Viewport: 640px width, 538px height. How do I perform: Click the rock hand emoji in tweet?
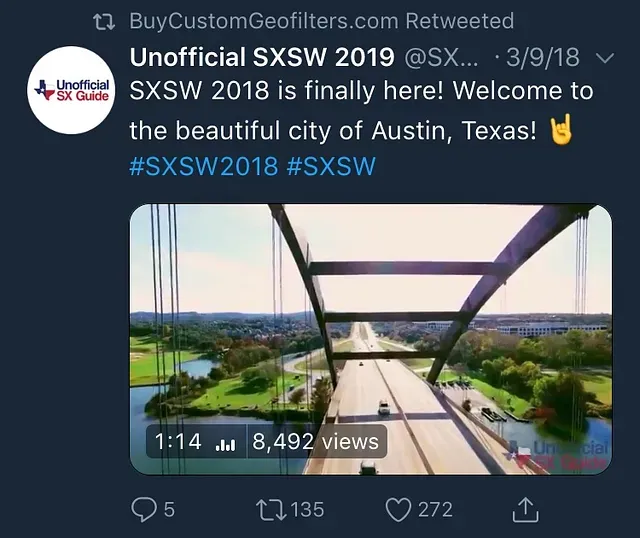(x=564, y=131)
